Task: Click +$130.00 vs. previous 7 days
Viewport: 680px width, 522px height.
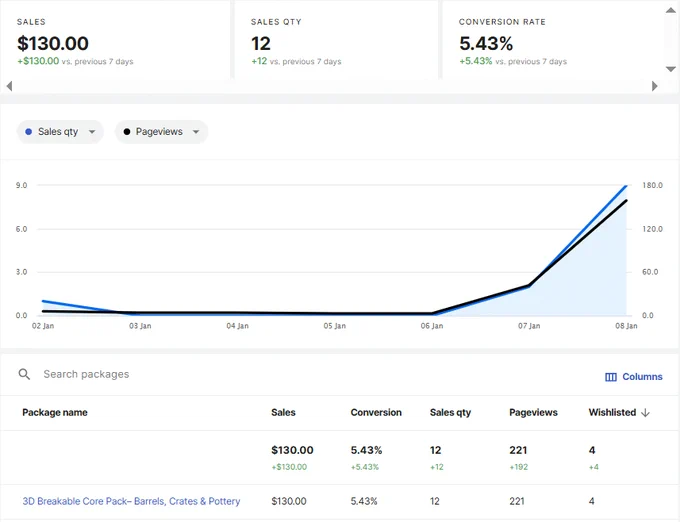Action: pyautogui.click(x=75, y=61)
